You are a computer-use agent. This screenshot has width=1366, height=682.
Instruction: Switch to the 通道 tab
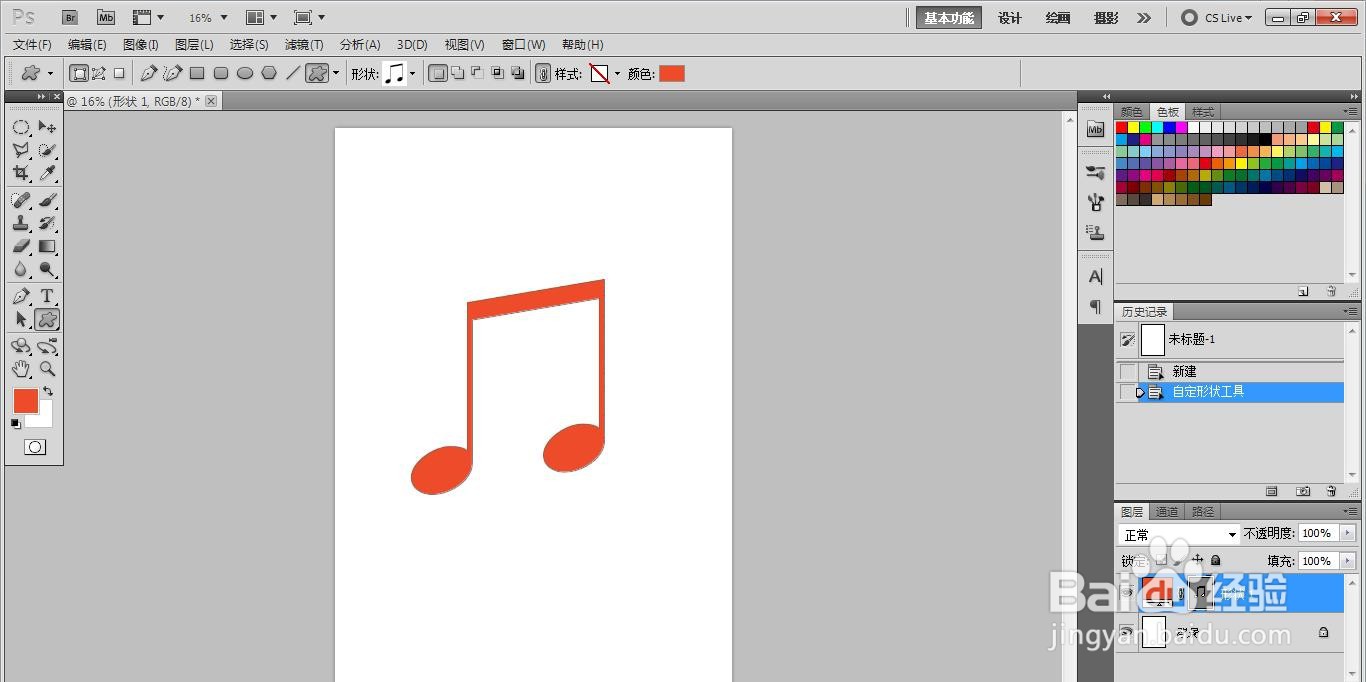1167,511
